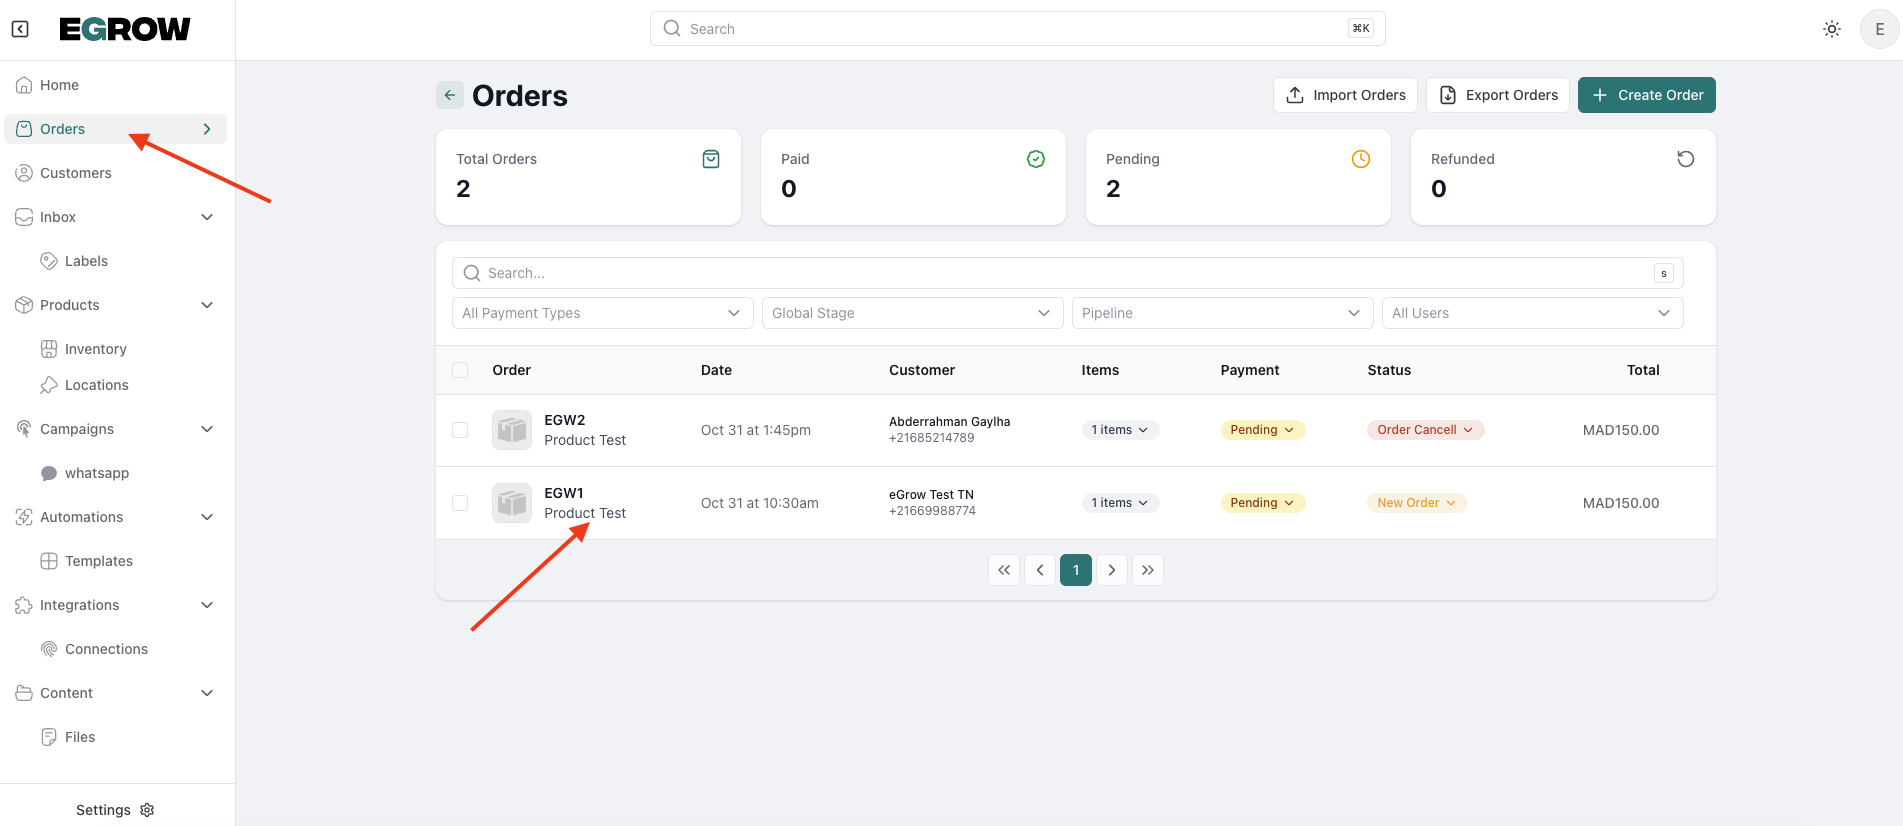Open the user avatar E menu
The width and height of the screenshot is (1903, 826).
(1879, 29)
